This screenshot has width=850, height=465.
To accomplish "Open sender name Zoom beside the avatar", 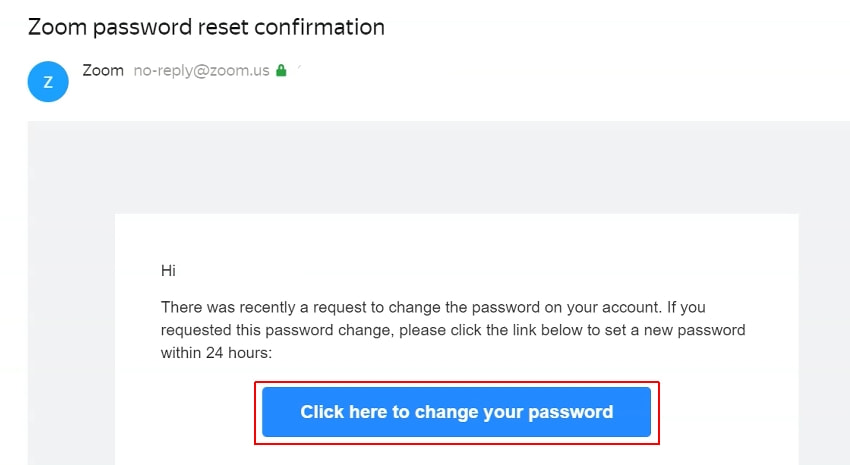I will pyautogui.click(x=104, y=71).
